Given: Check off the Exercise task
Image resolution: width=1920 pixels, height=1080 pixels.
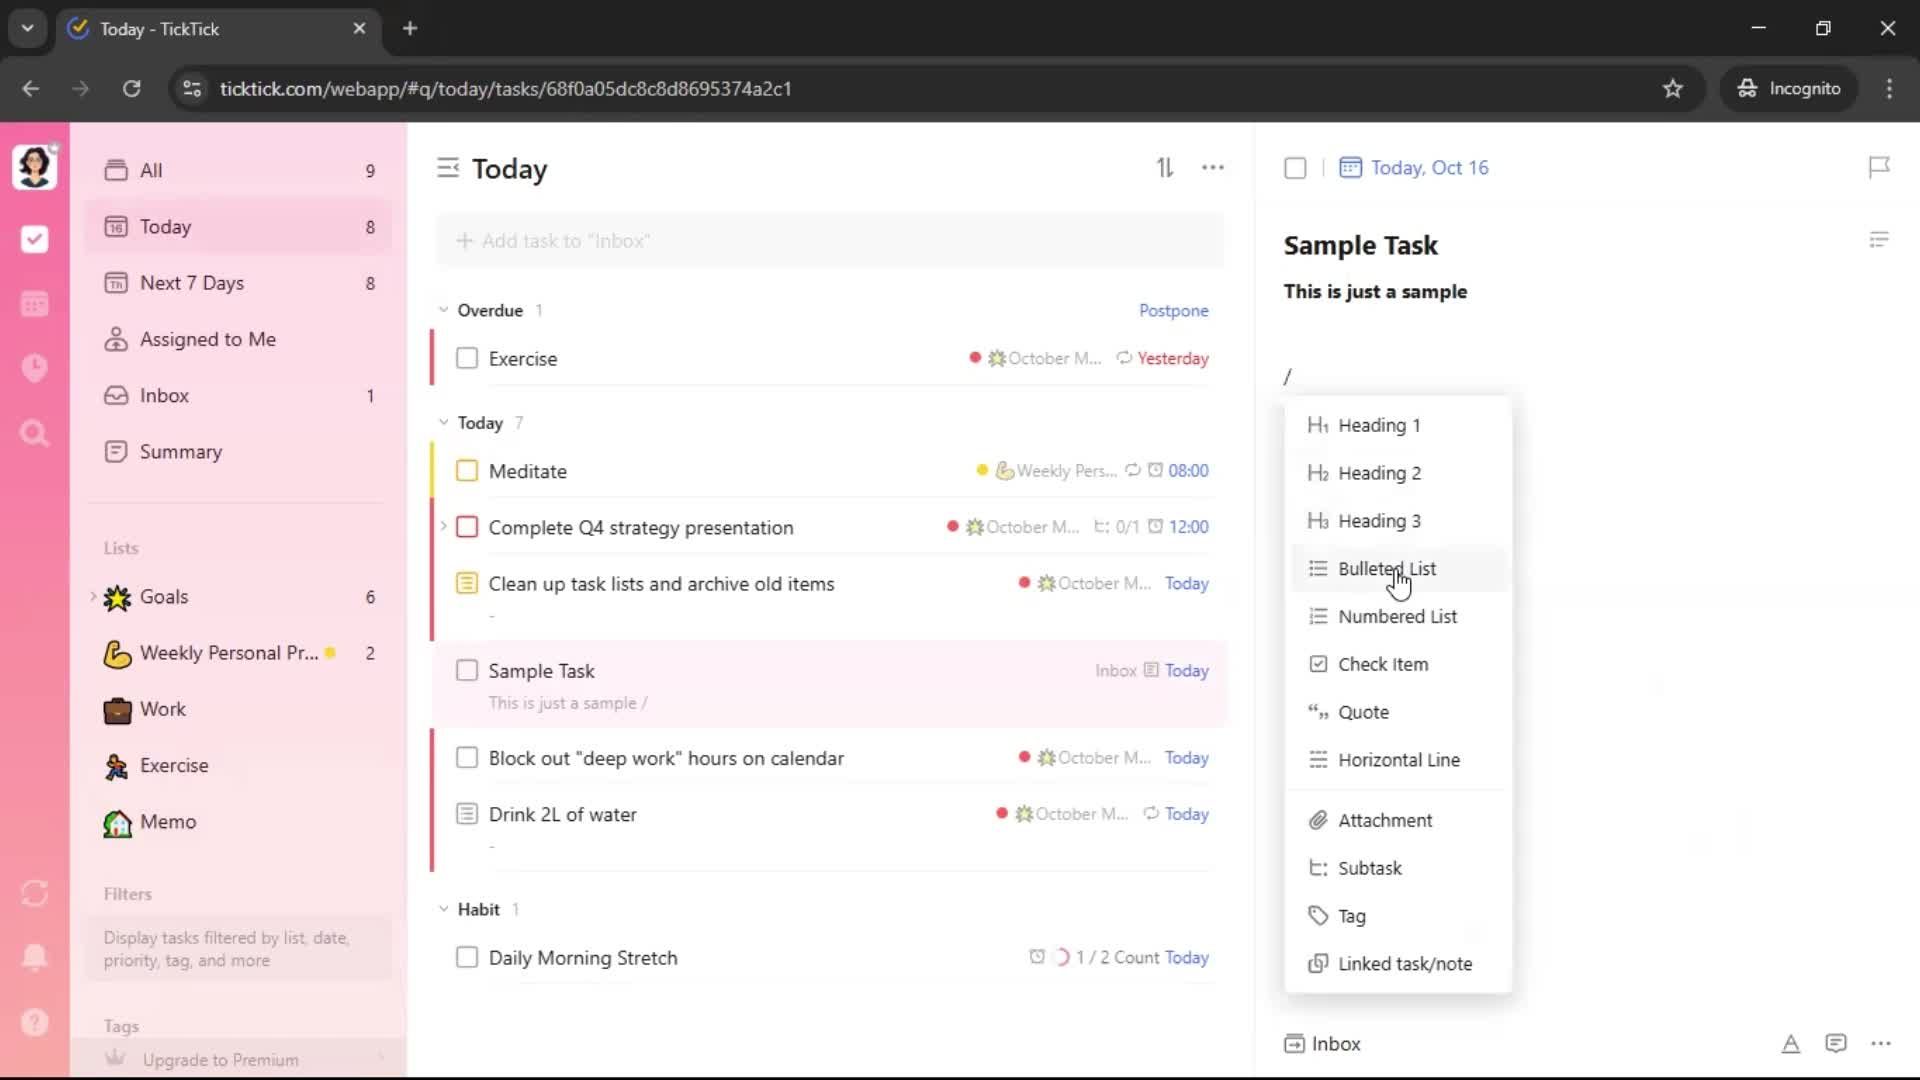Looking at the screenshot, I should click(x=467, y=358).
